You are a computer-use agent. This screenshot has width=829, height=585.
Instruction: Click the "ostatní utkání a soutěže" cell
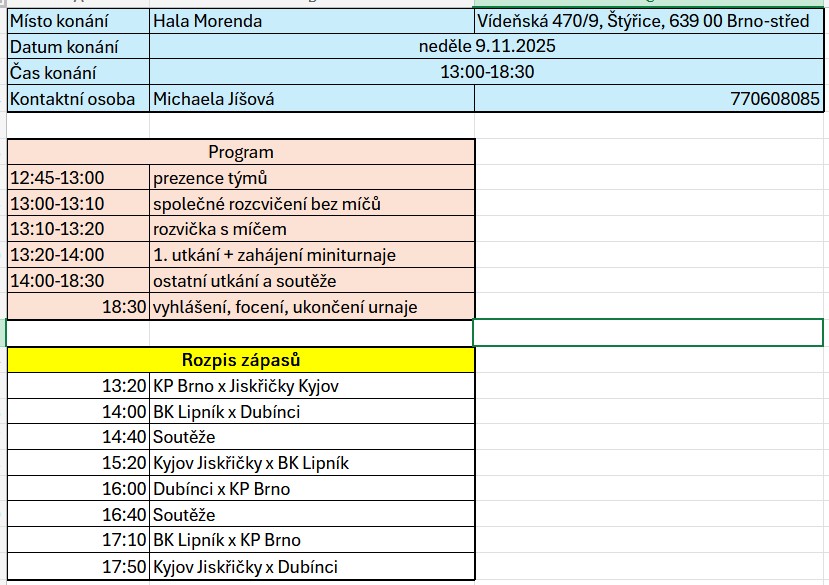pos(310,281)
